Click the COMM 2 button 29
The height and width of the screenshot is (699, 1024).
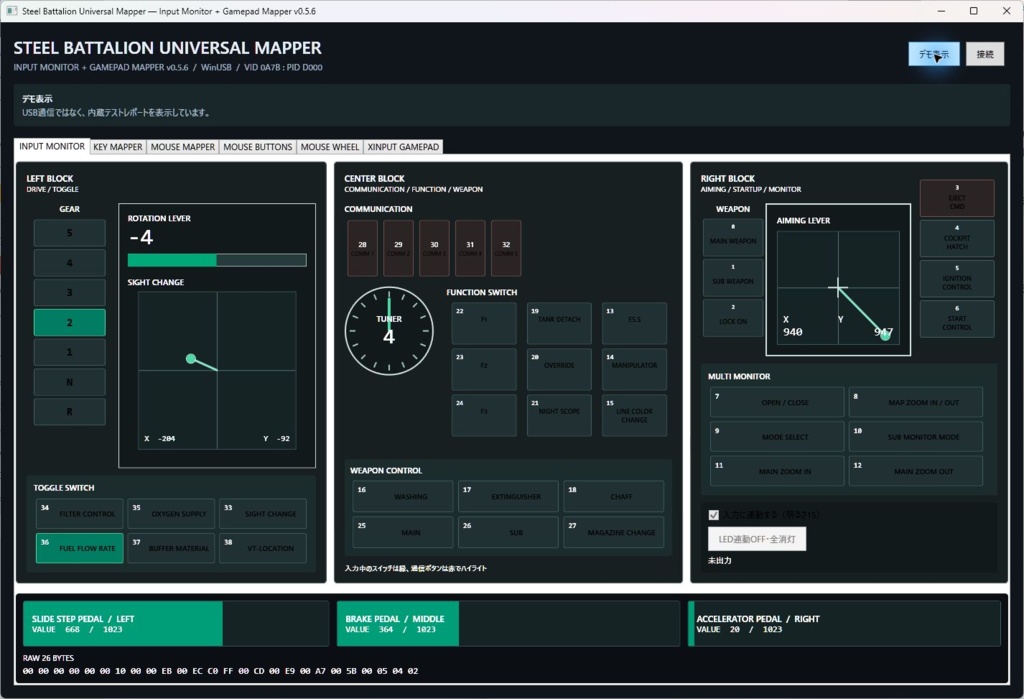point(398,248)
